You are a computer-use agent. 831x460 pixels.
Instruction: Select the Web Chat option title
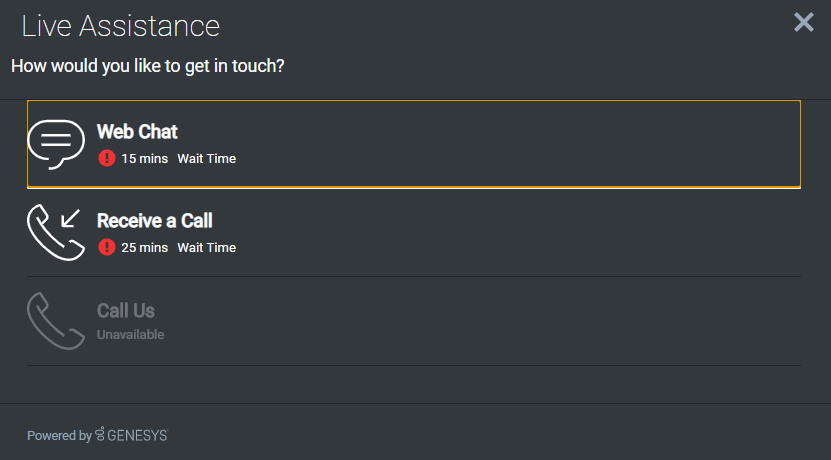137,131
